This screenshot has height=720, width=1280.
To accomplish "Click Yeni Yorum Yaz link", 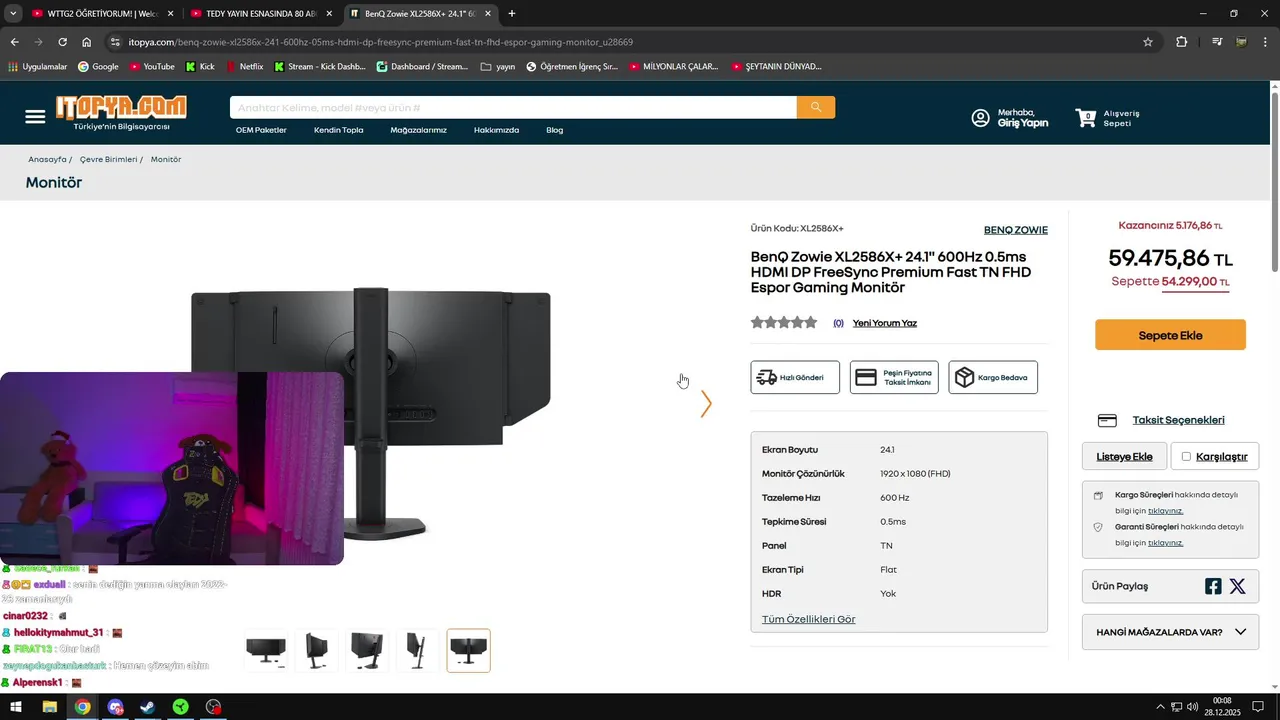I will point(884,323).
